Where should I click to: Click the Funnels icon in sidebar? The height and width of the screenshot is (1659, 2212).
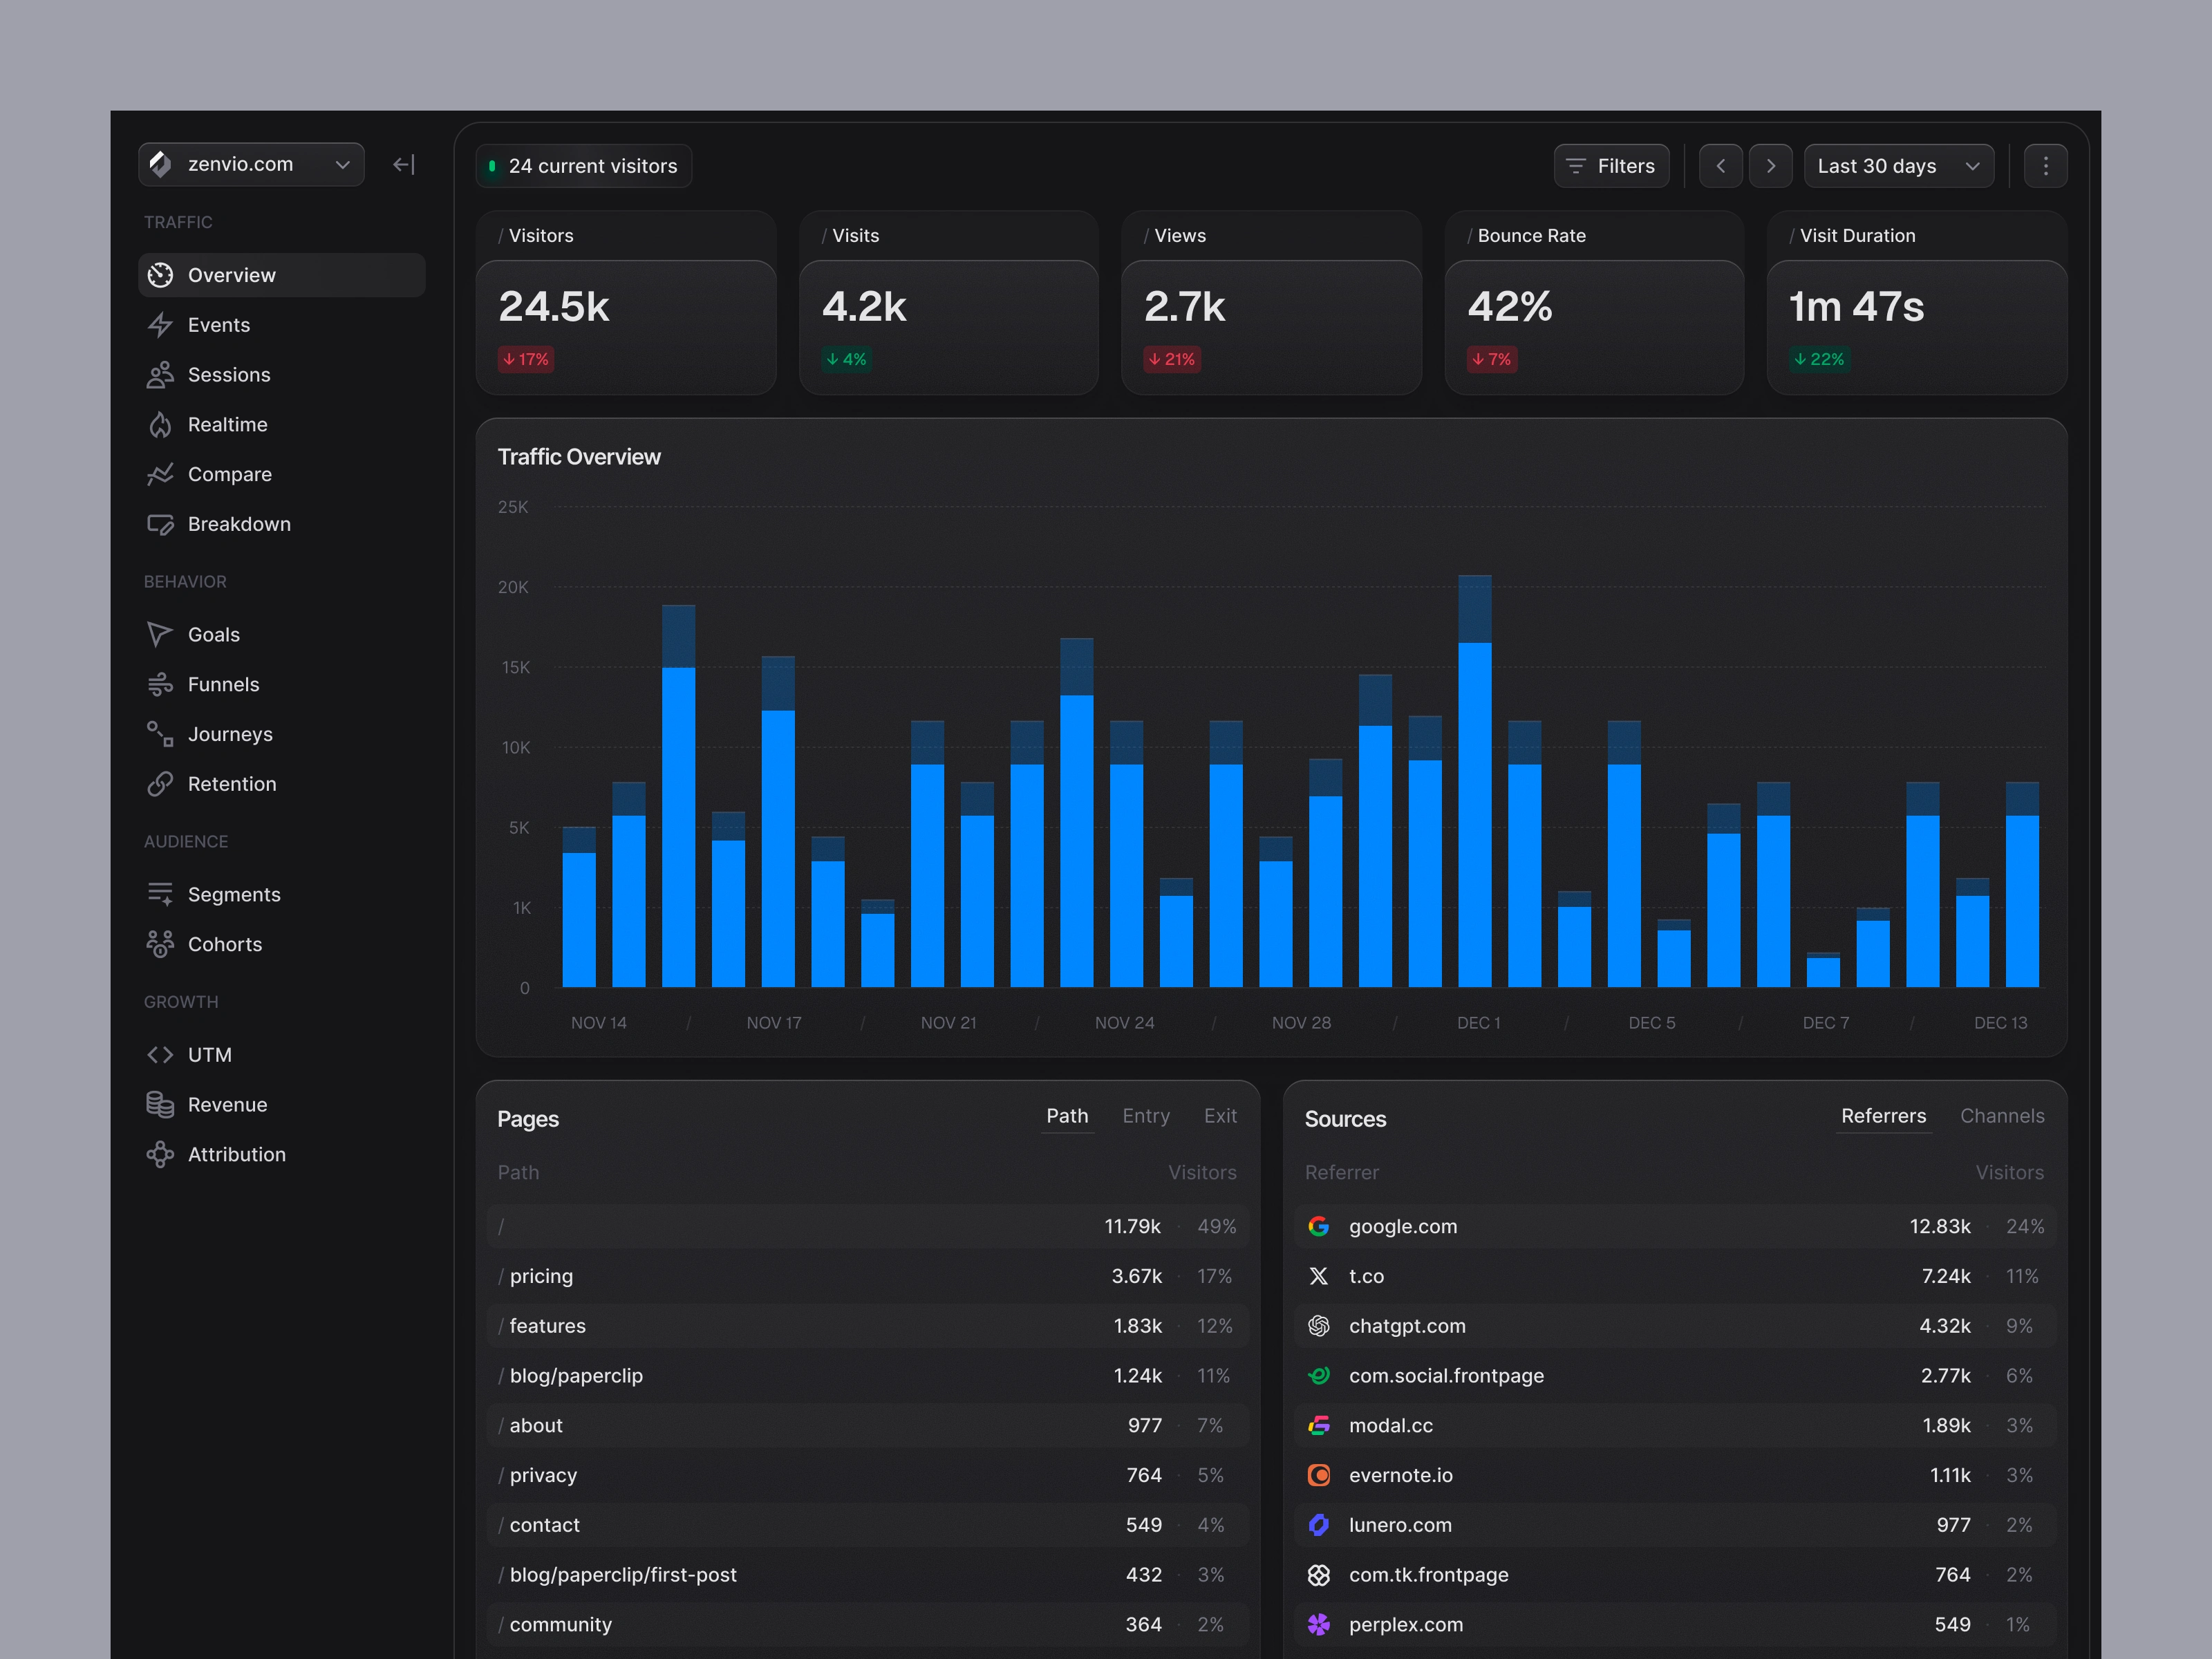(160, 685)
